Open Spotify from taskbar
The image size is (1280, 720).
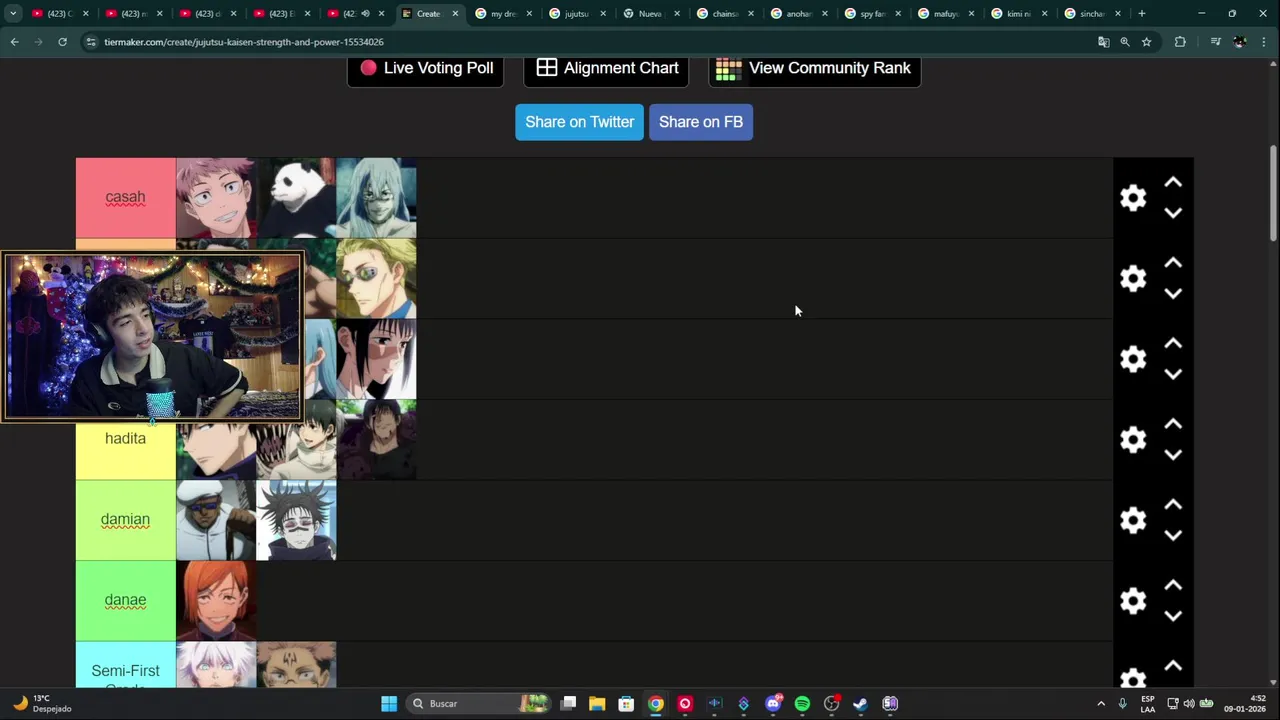coord(802,704)
